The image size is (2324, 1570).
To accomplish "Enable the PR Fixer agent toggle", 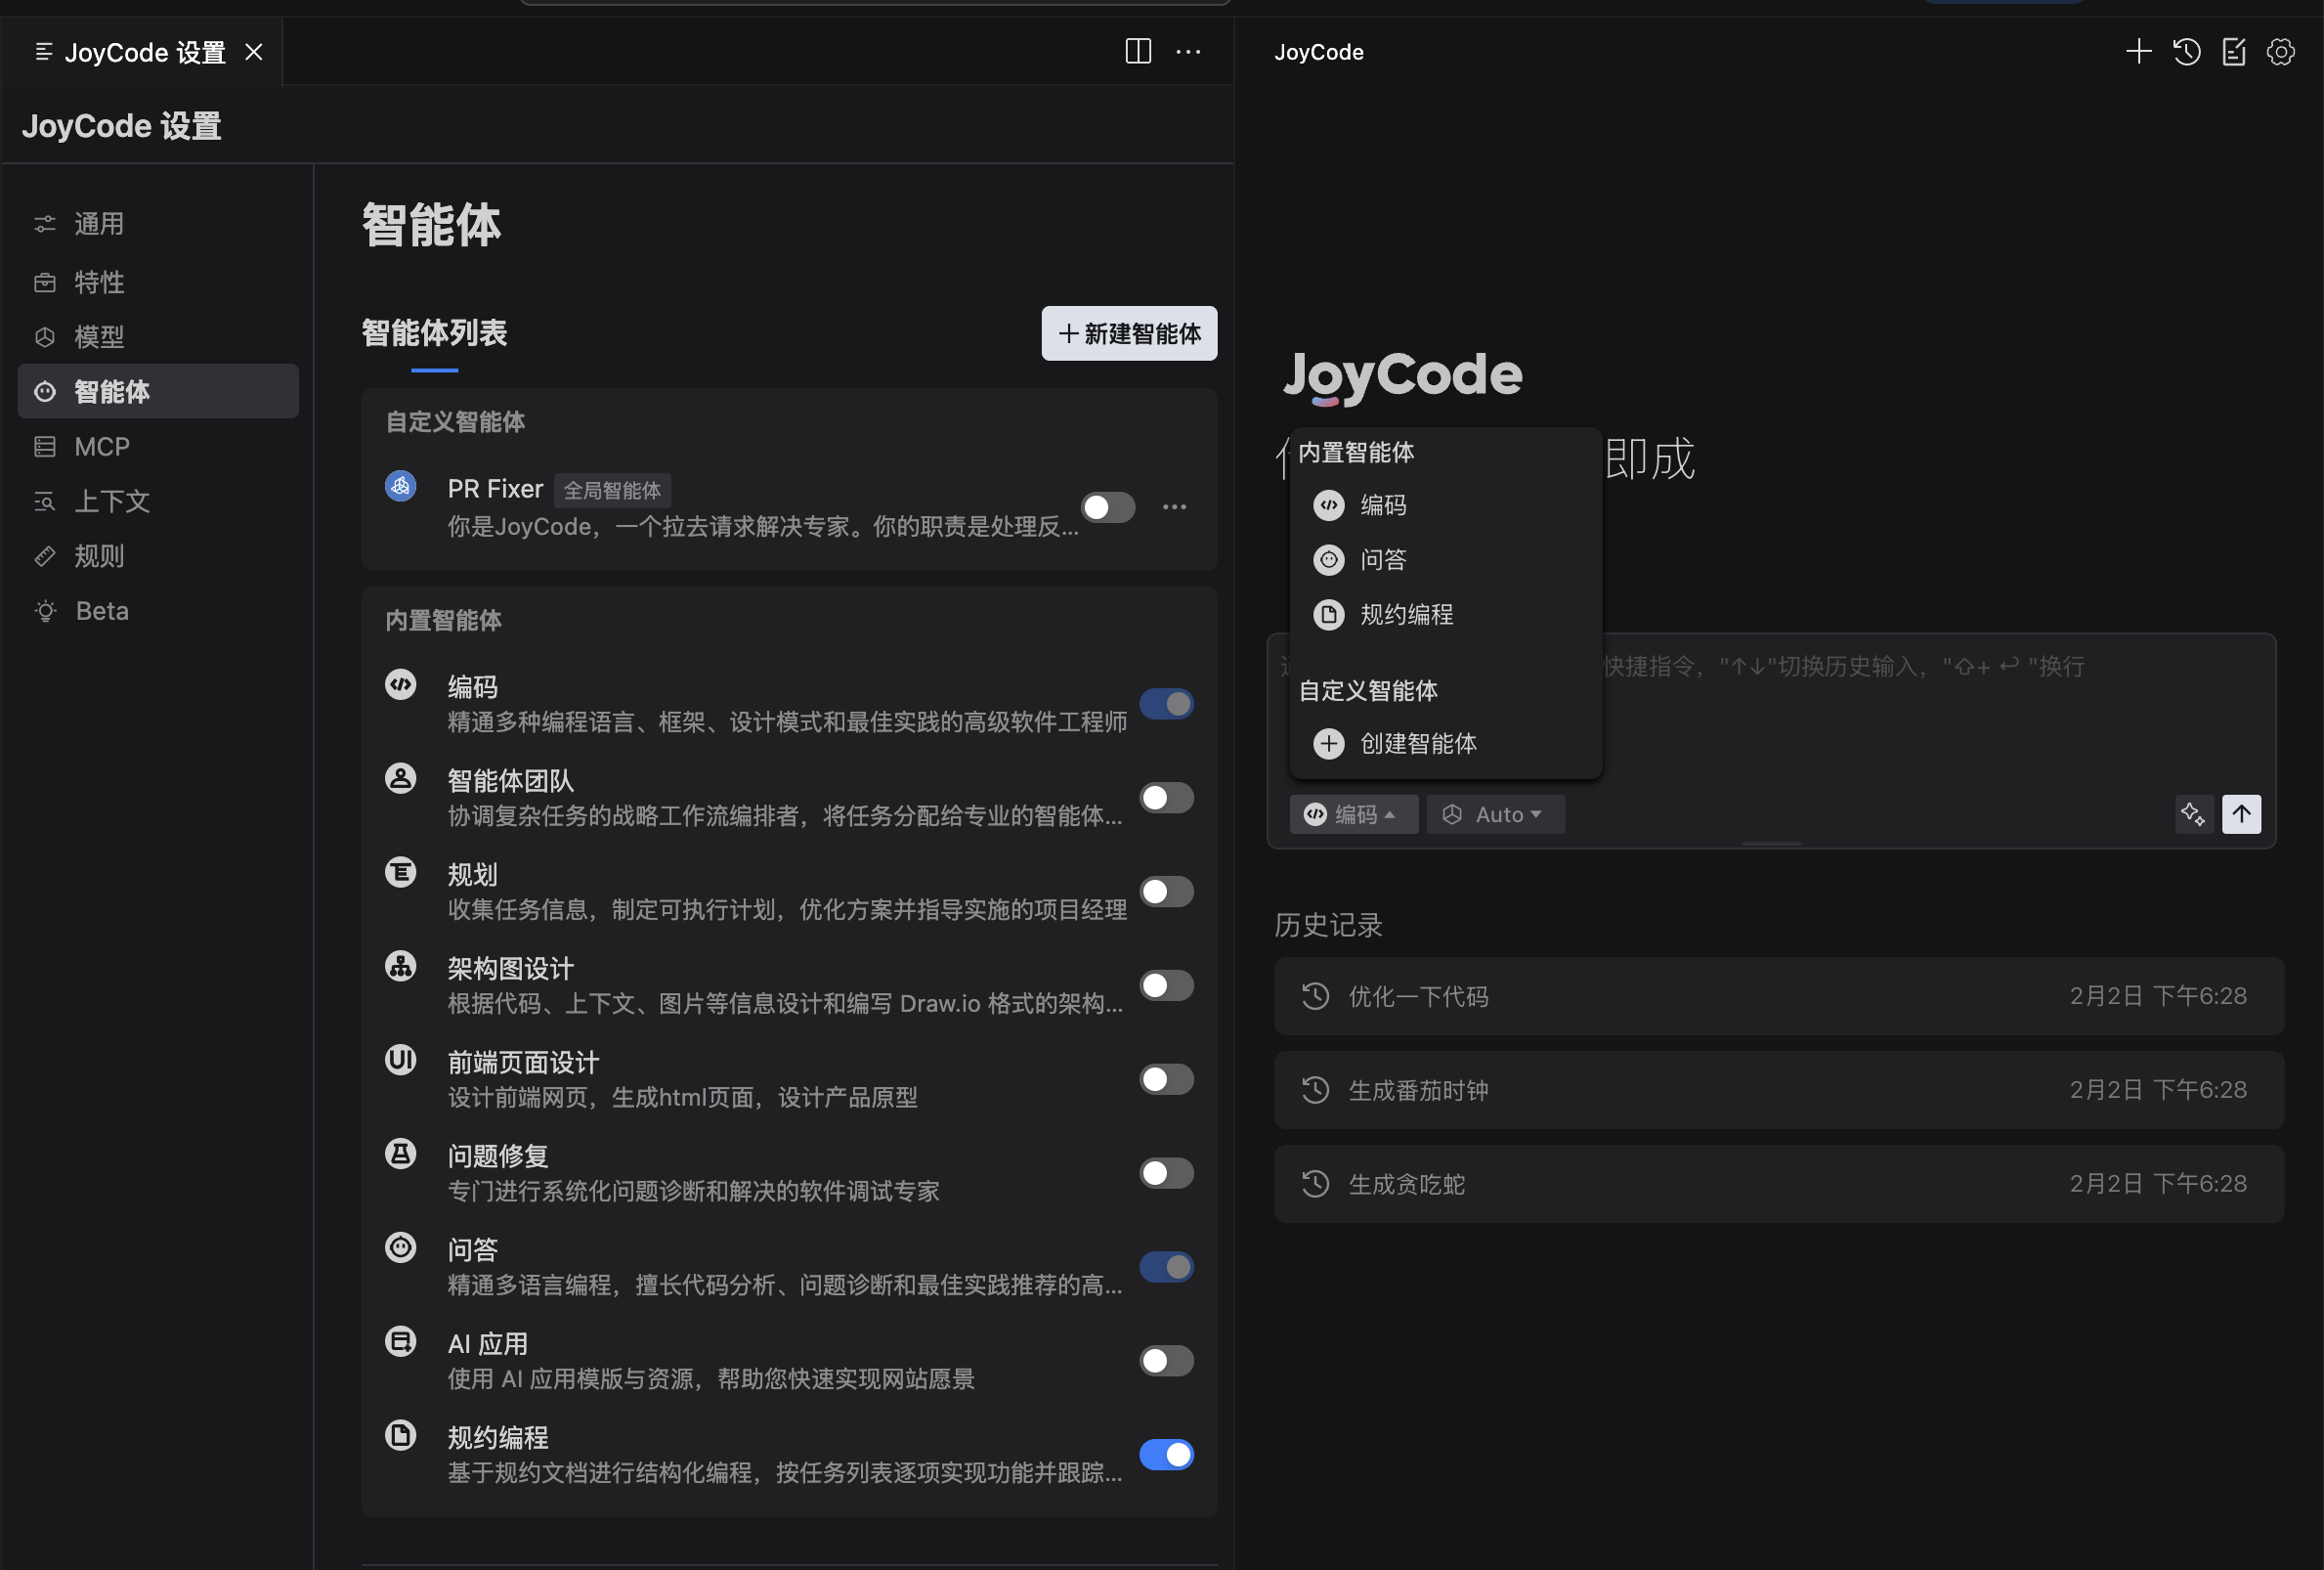I will [x=1108, y=507].
